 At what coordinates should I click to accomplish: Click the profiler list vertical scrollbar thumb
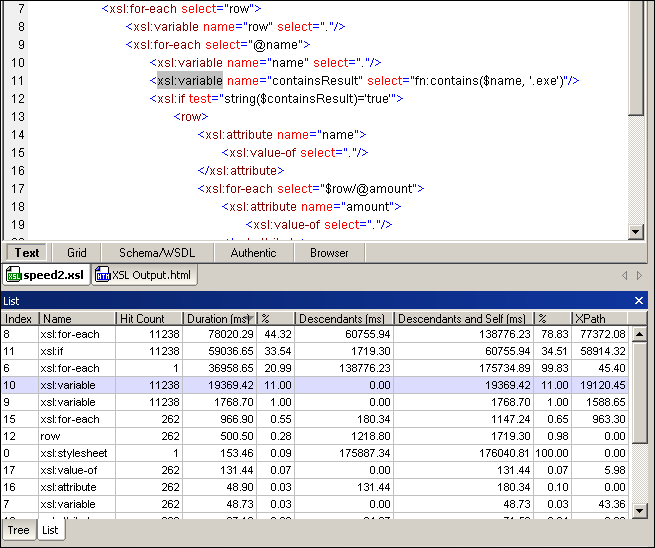pyautogui.click(x=639, y=390)
